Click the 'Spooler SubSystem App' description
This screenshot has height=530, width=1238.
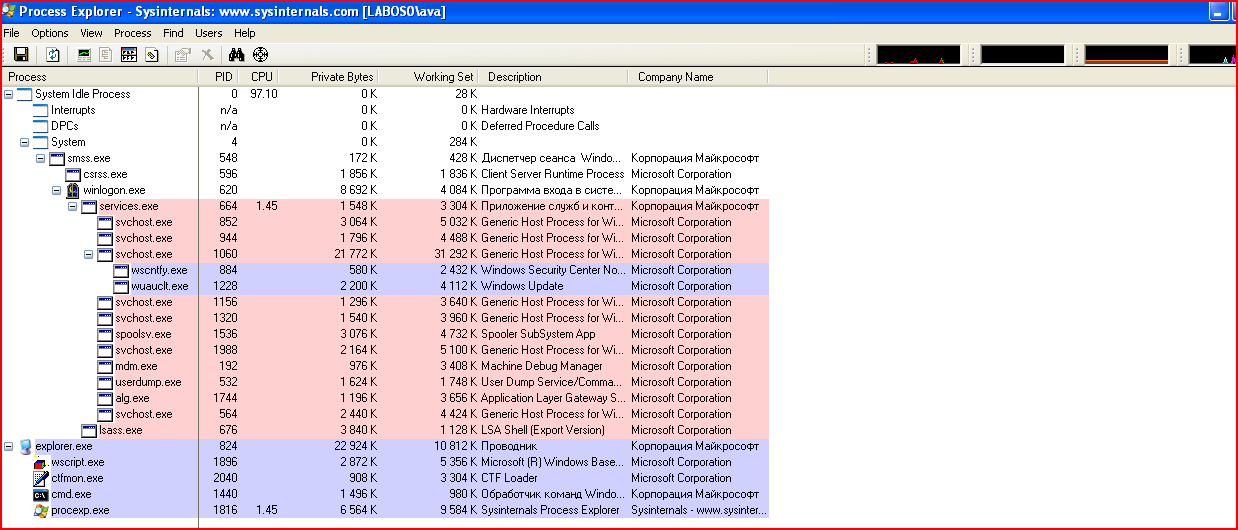(538, 334)
